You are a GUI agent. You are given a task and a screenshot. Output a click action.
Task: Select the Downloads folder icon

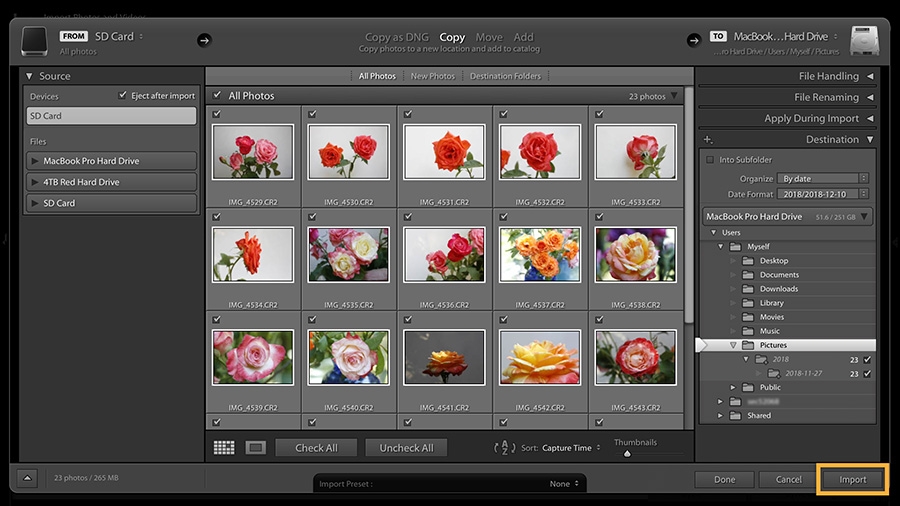[748, 289]
